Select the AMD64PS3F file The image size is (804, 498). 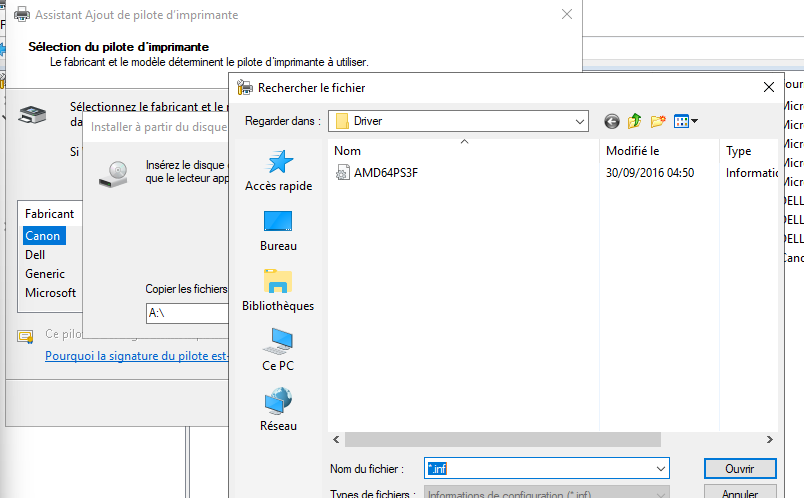pyautogui.click(x=387, y=172)
